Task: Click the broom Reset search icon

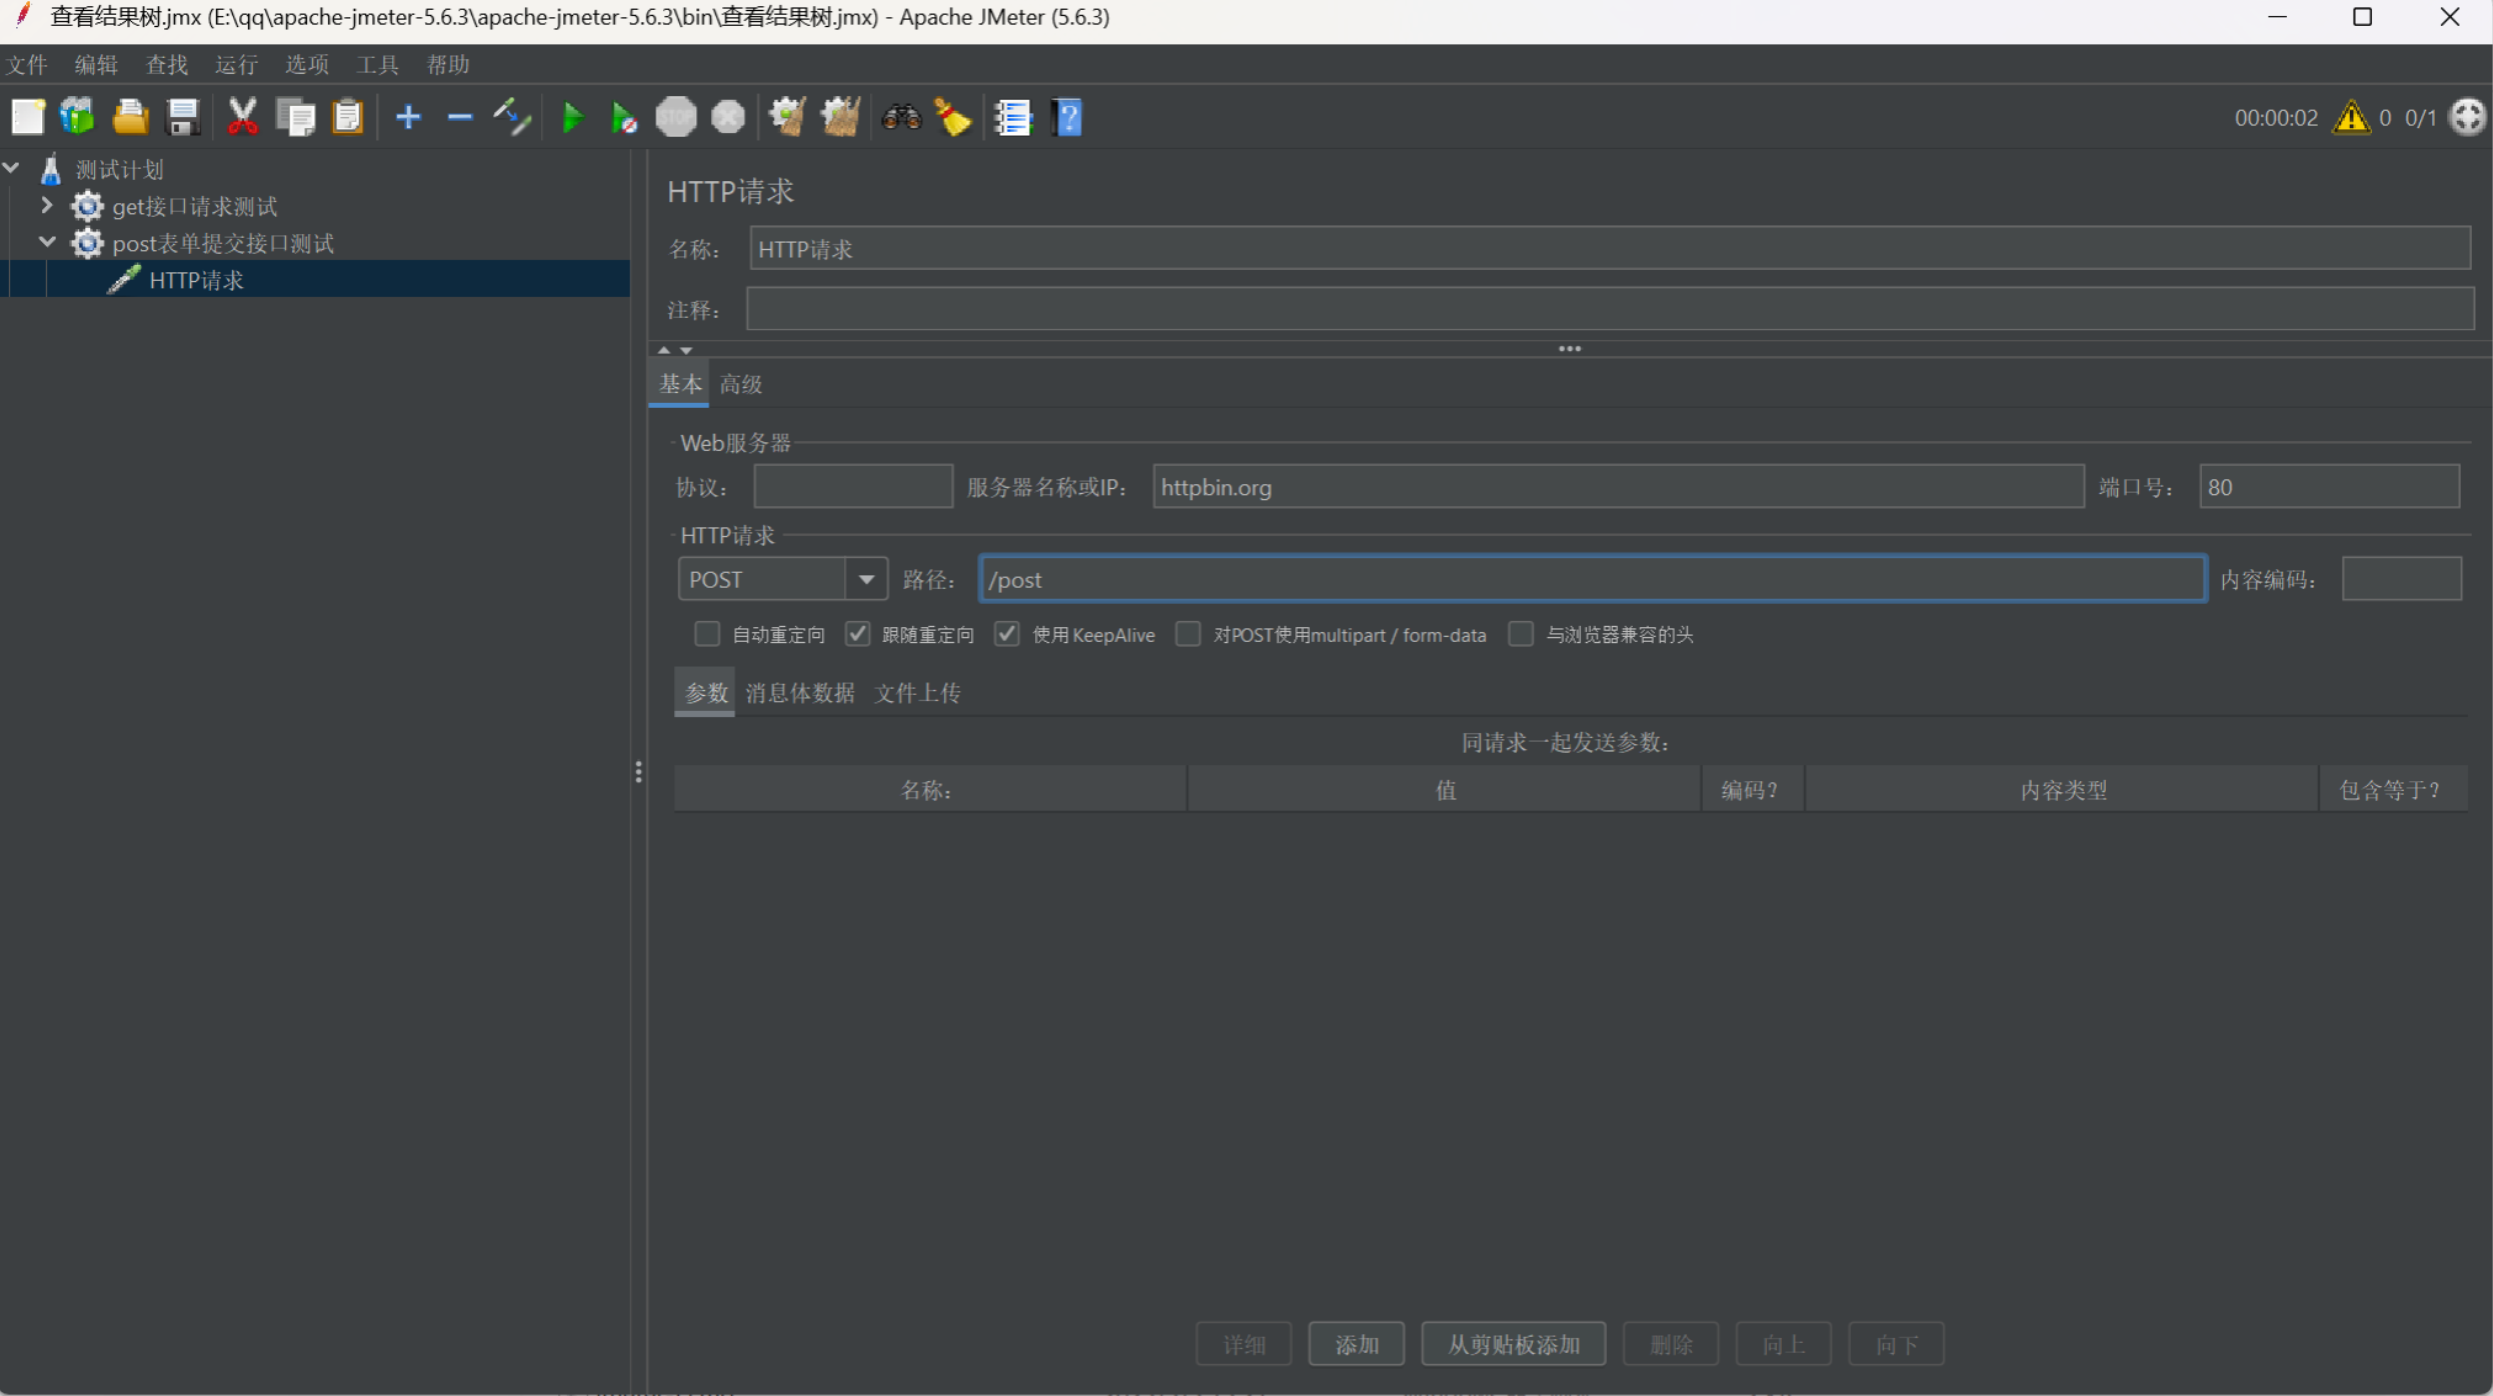Action: coord(953,118)
